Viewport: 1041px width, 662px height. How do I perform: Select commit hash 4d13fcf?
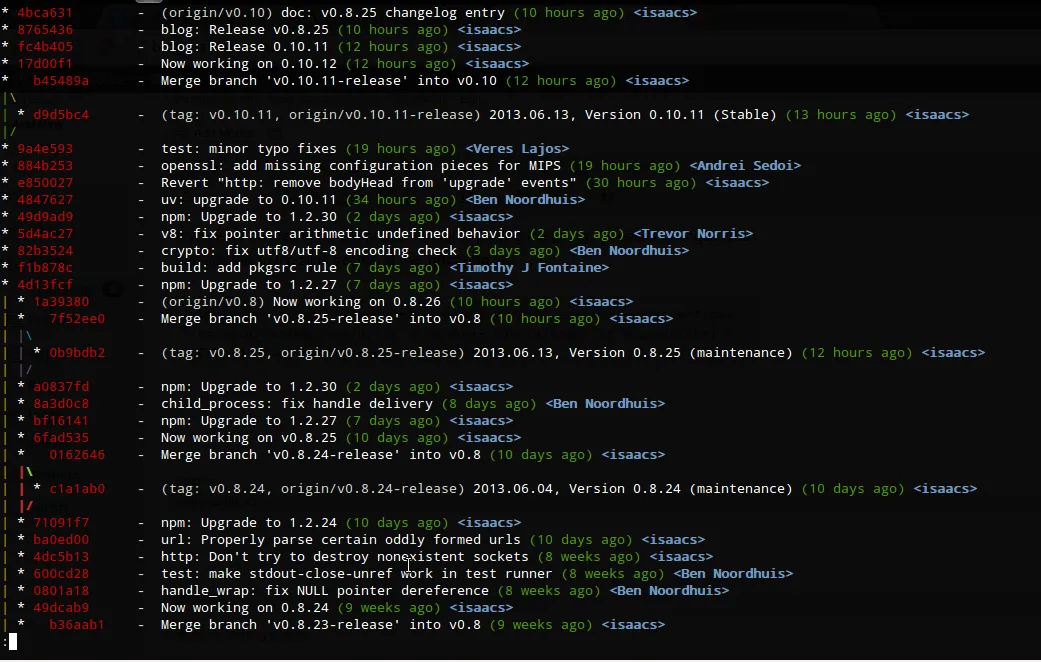[x=45, y=285]
